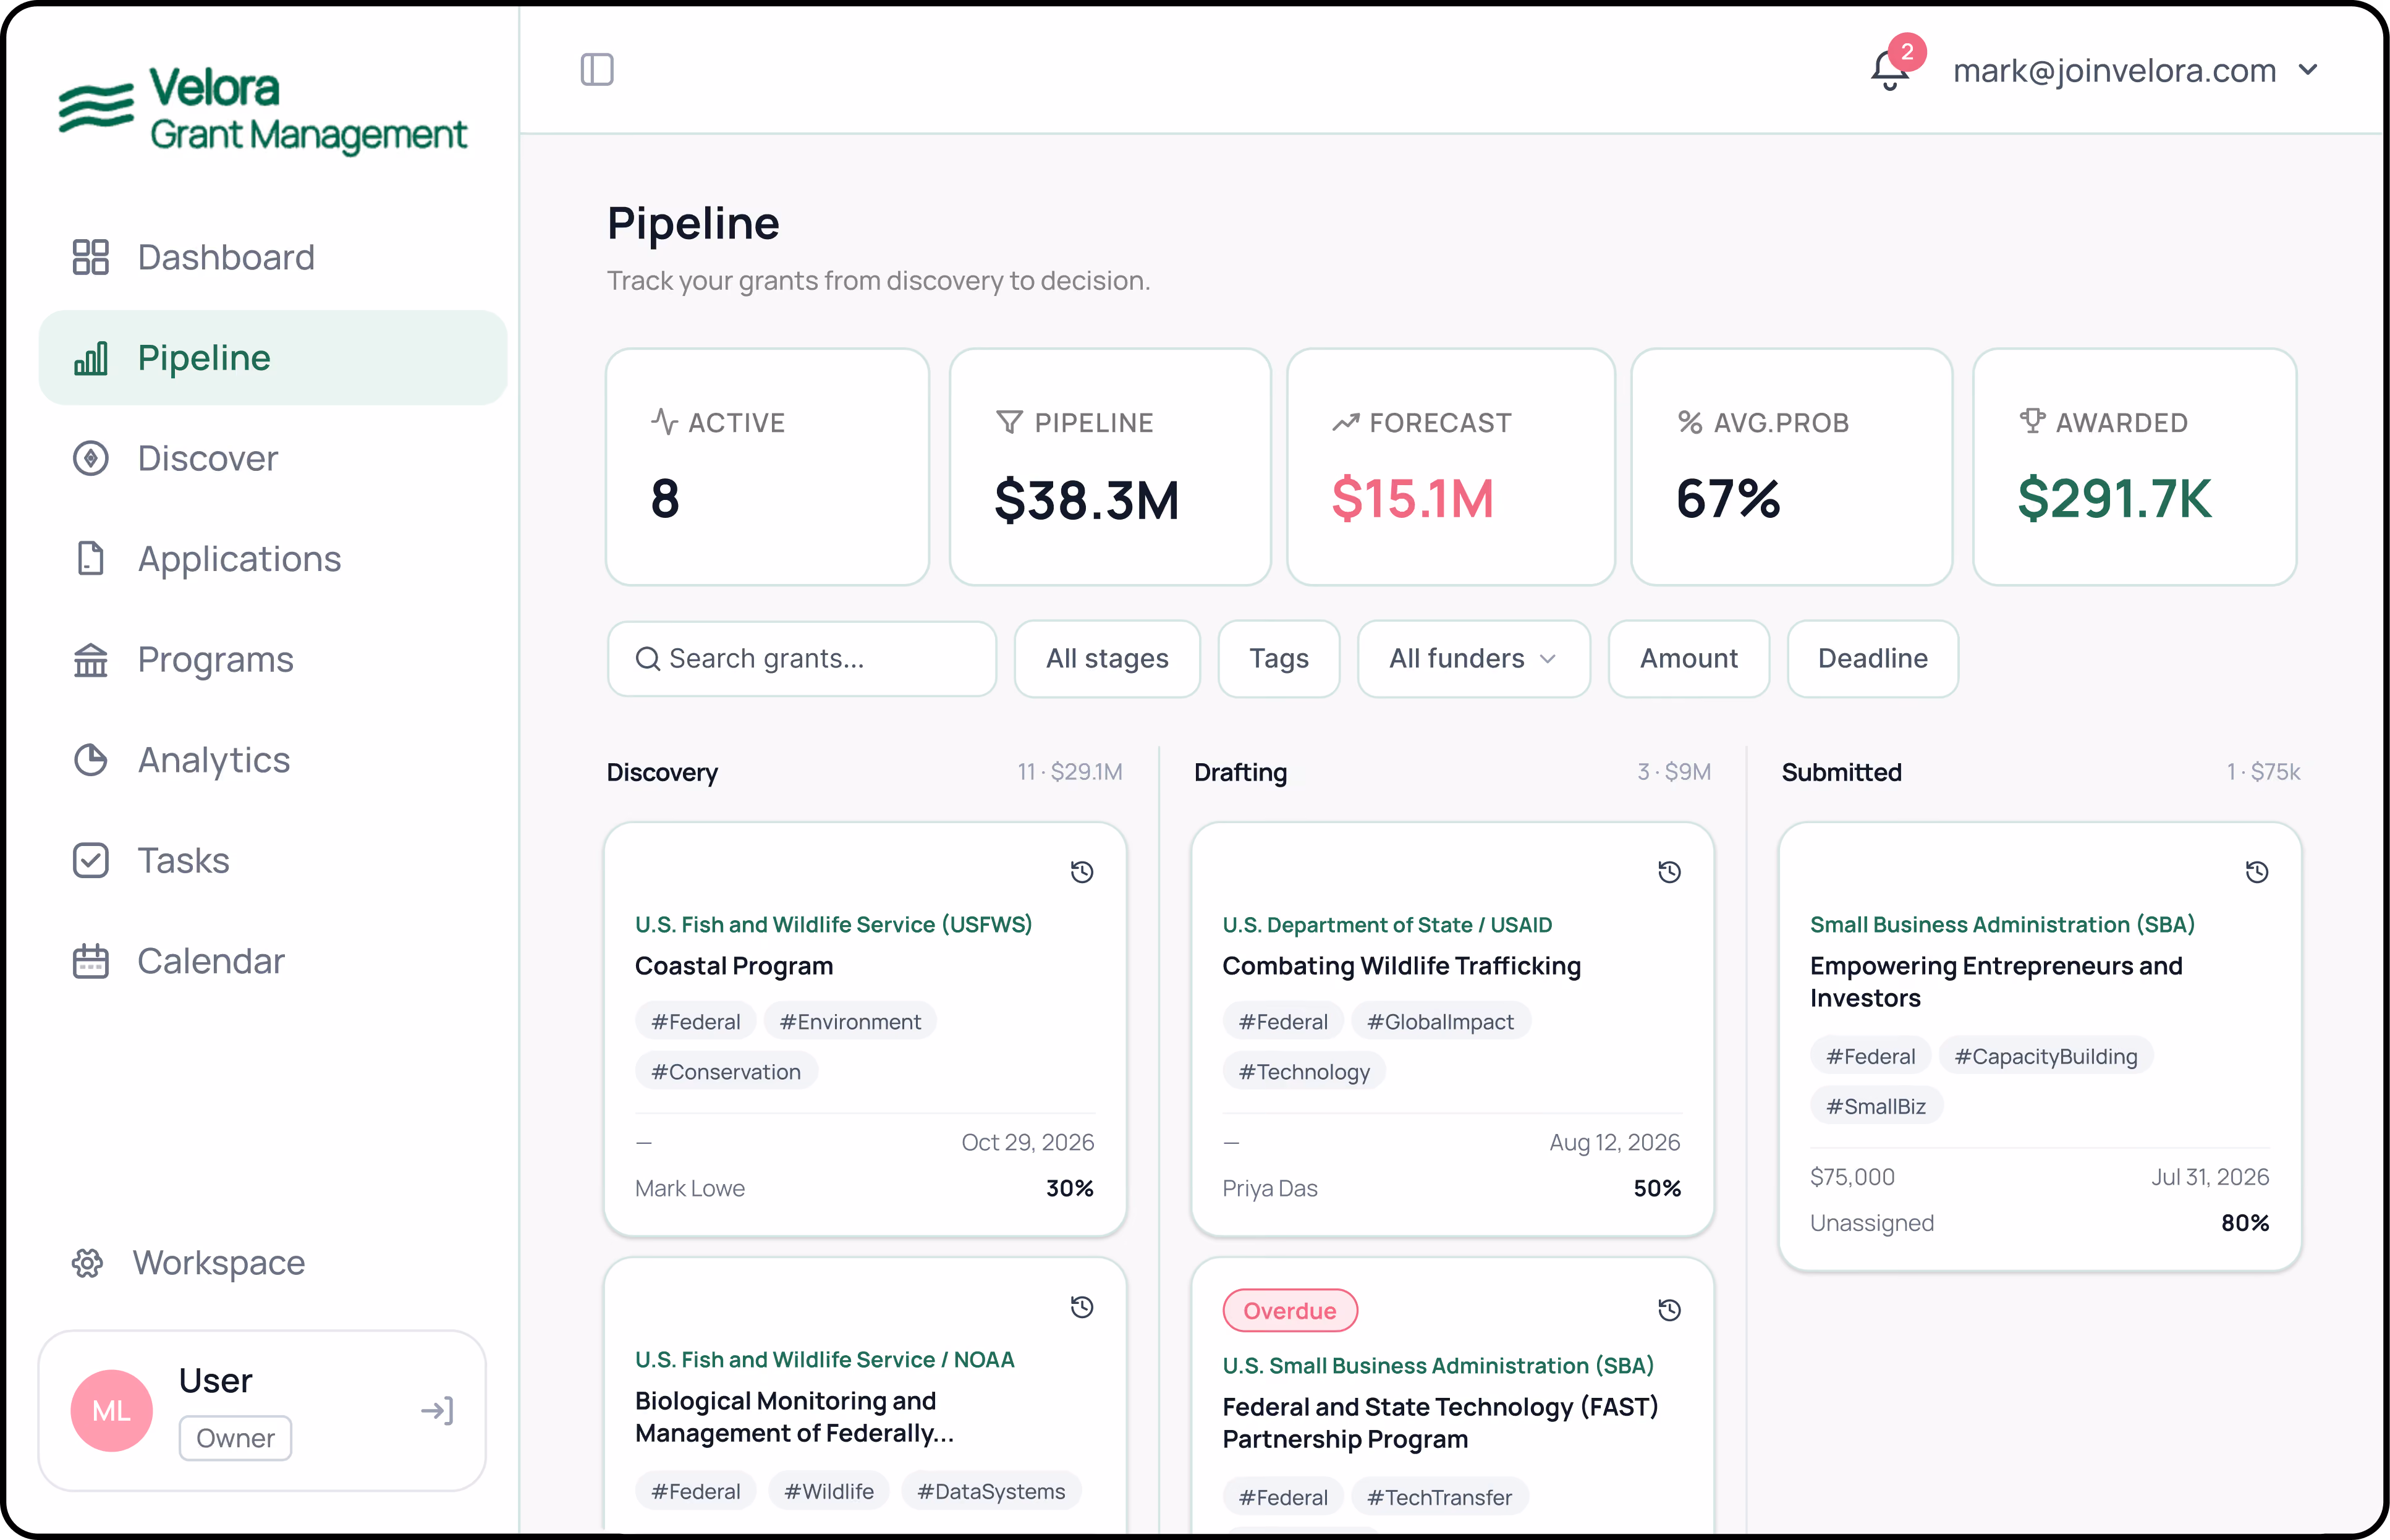Open the Biological Monitoring grant card

tap(865, 1395)
